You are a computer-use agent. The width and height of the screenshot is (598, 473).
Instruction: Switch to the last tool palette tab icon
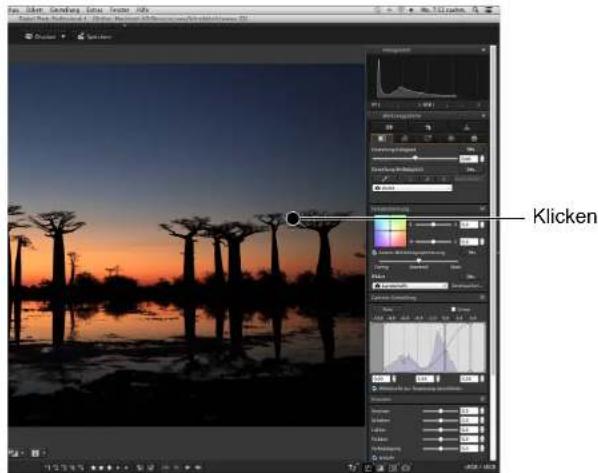[474, 138]
